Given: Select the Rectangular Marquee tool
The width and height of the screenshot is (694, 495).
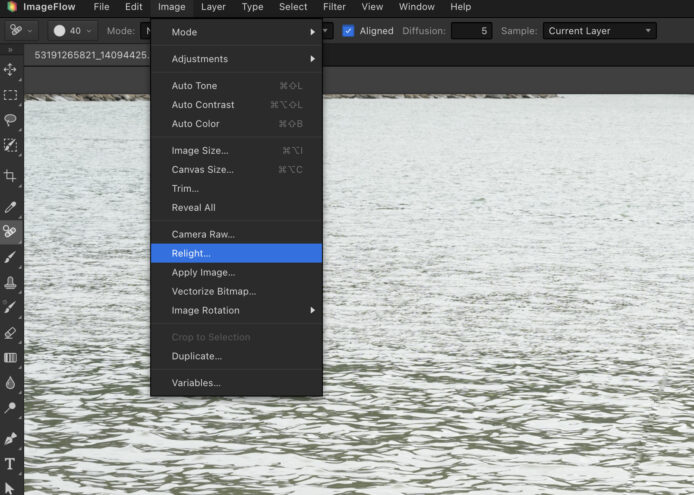Looking at the screenshot, I should tap(10, 95).
